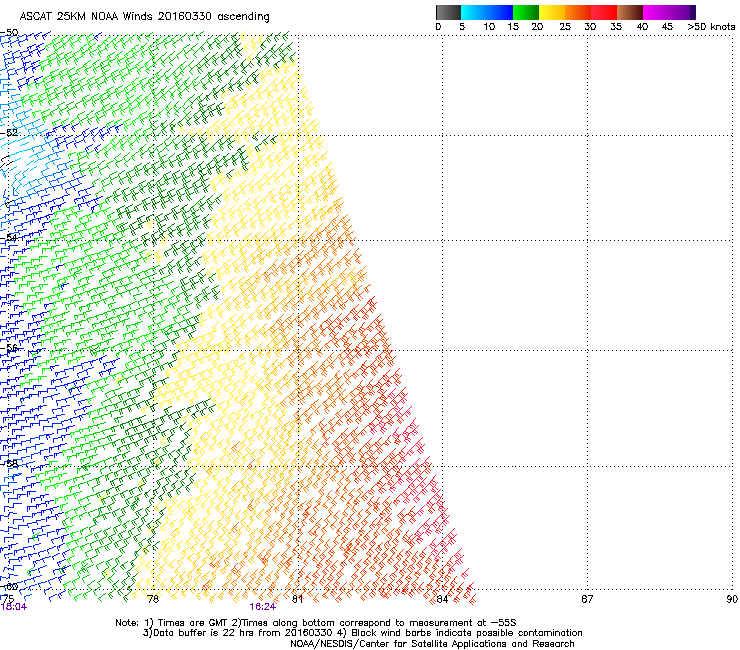The image size is (740, 650).
Task: Click the '20' legend label under the color bar
Action: pyautogui.click(x=537, y=27)
